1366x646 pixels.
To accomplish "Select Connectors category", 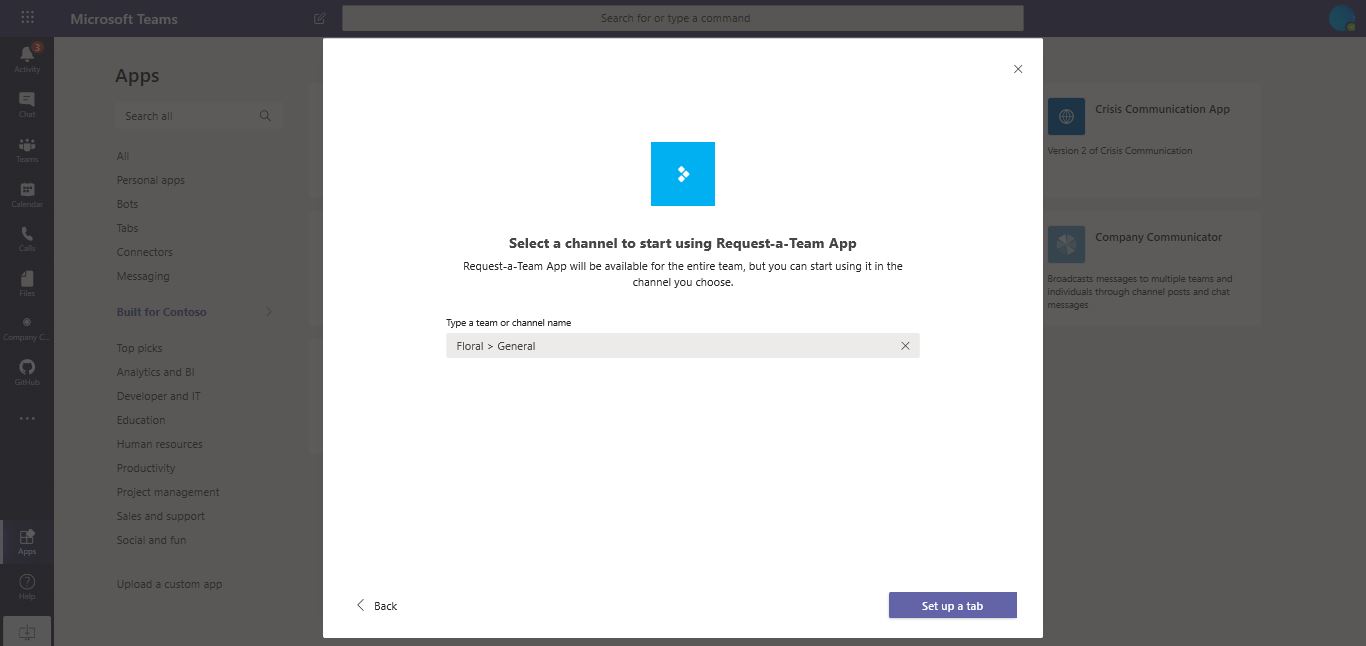I will [x=145, y=252].
